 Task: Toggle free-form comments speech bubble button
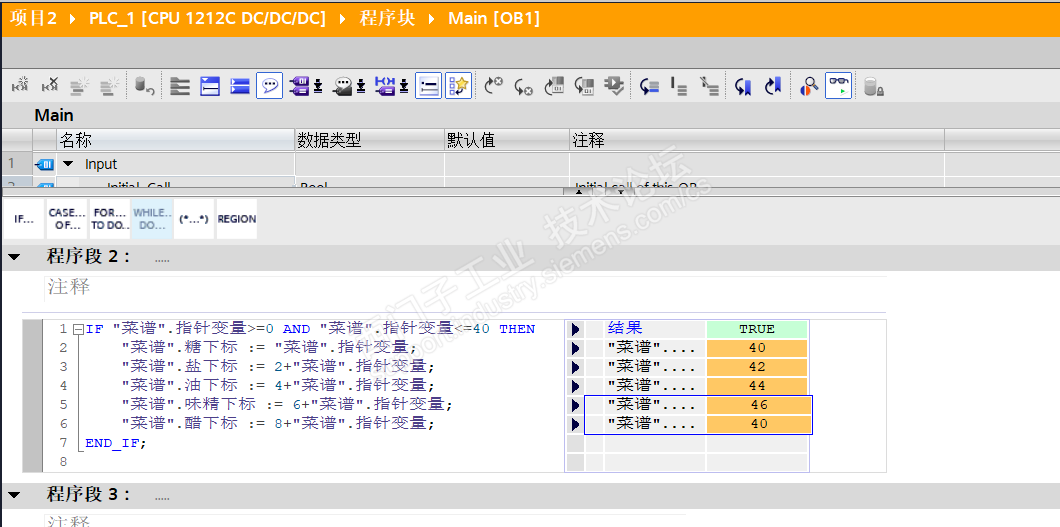click(x=270, y=86)
